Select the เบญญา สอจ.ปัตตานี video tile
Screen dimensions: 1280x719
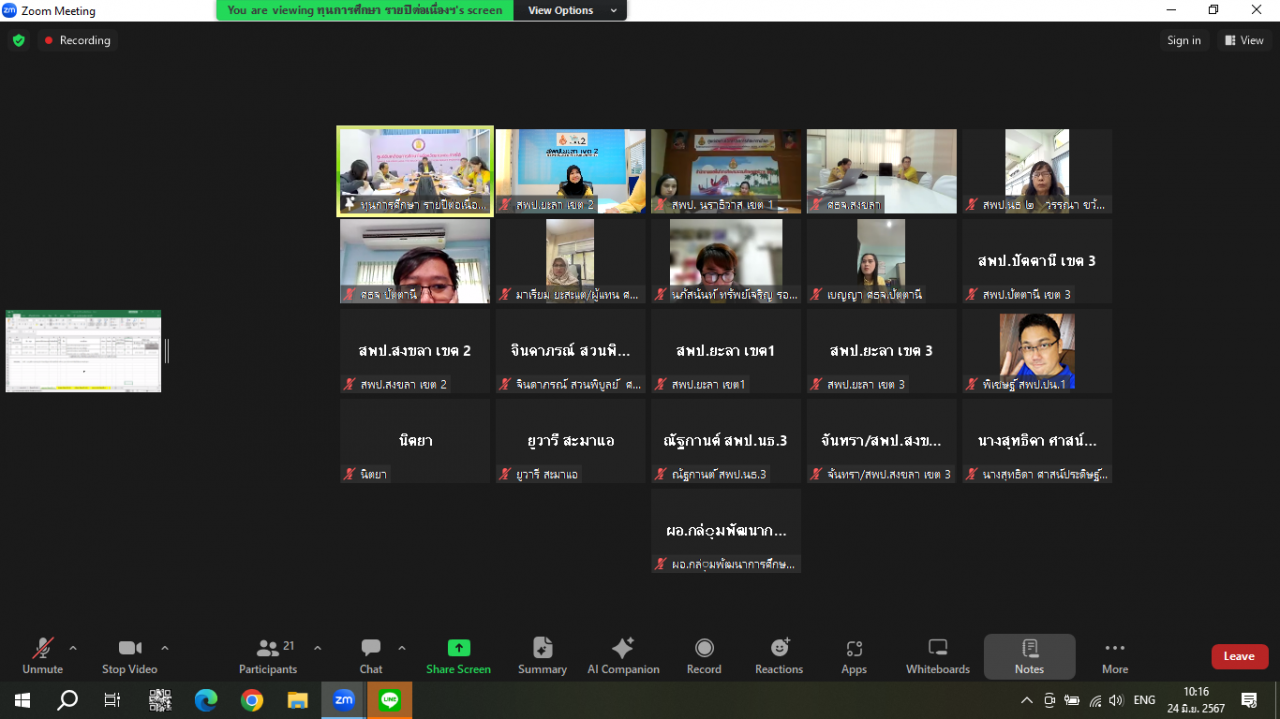(882, 261)
